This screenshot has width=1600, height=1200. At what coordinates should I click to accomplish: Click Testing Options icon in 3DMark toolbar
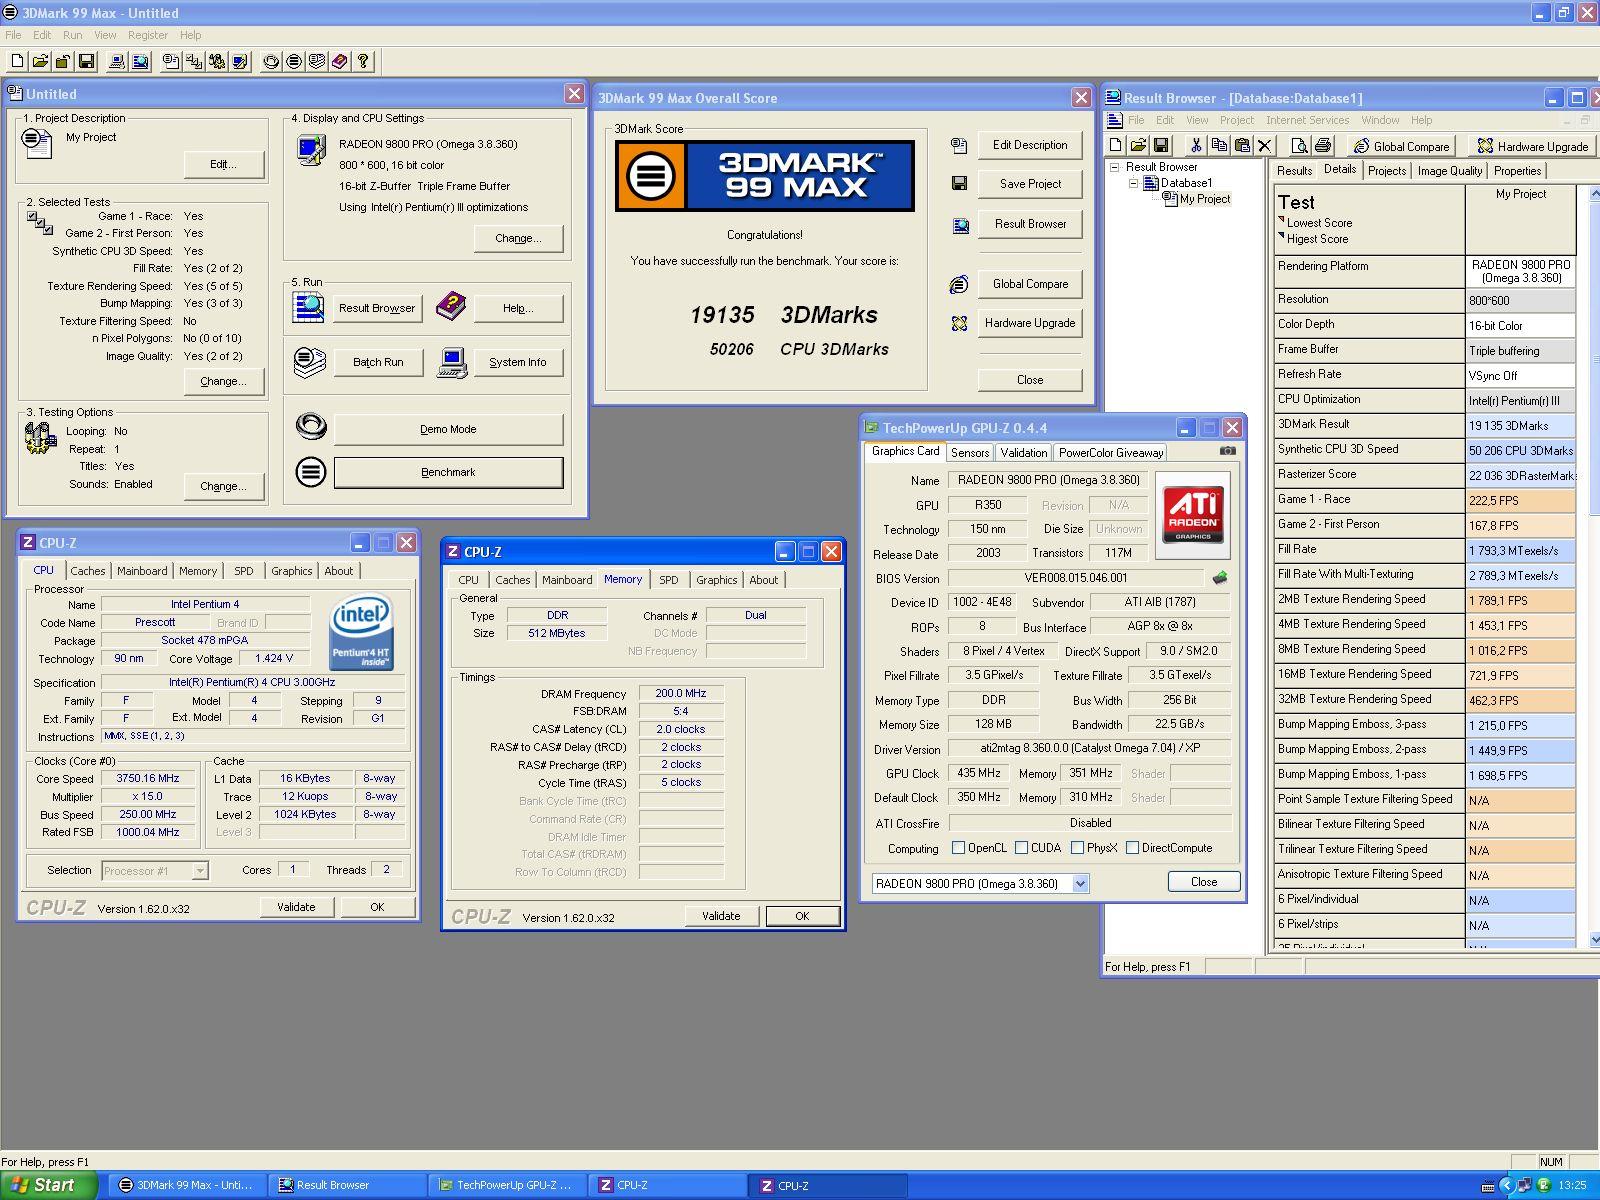coord(217,61)
